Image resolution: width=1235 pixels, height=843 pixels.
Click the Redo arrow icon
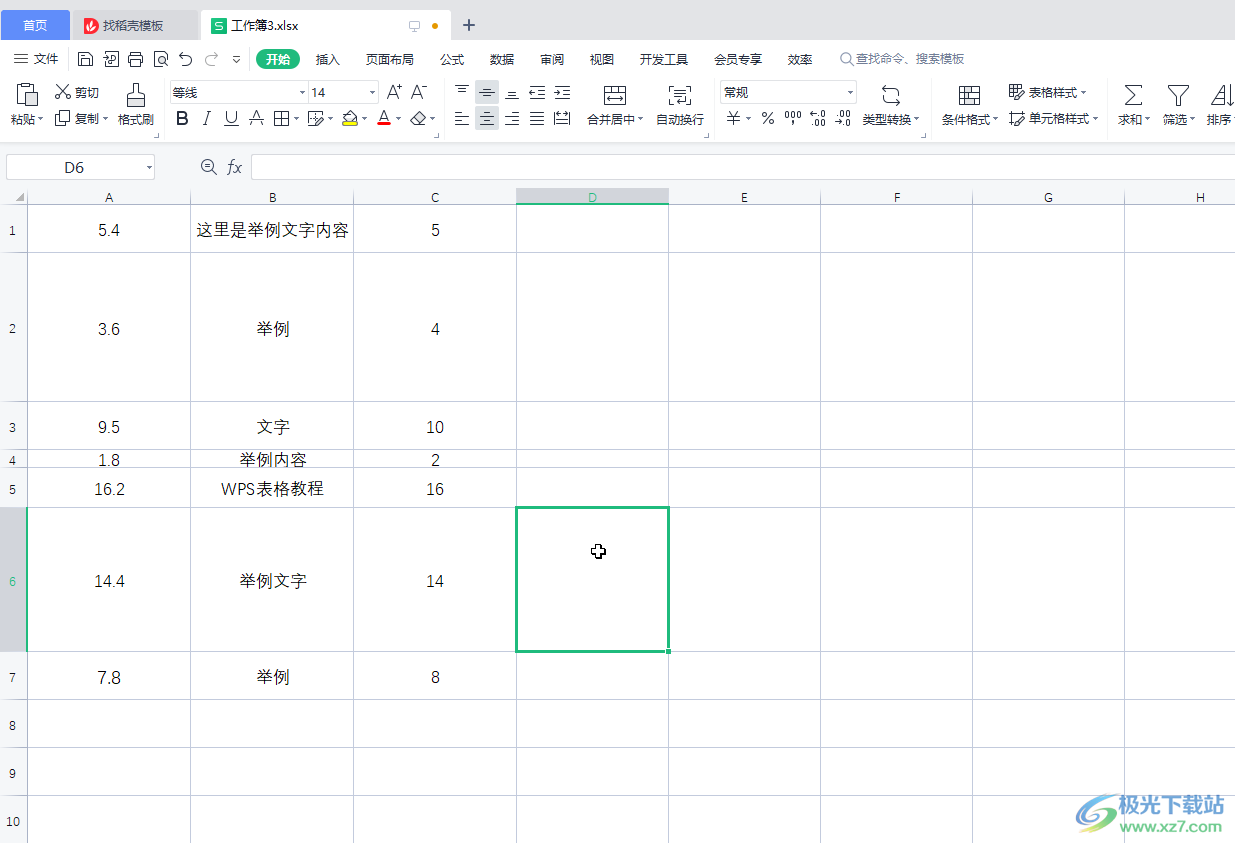pos(211,59)
